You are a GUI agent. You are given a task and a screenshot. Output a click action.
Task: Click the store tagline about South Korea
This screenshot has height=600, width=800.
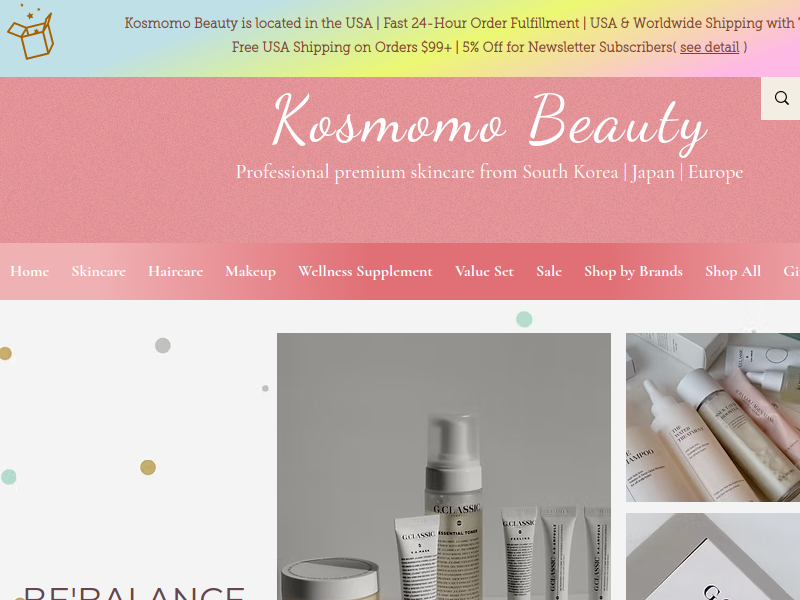pyautogui.click(x=489, y=172)
